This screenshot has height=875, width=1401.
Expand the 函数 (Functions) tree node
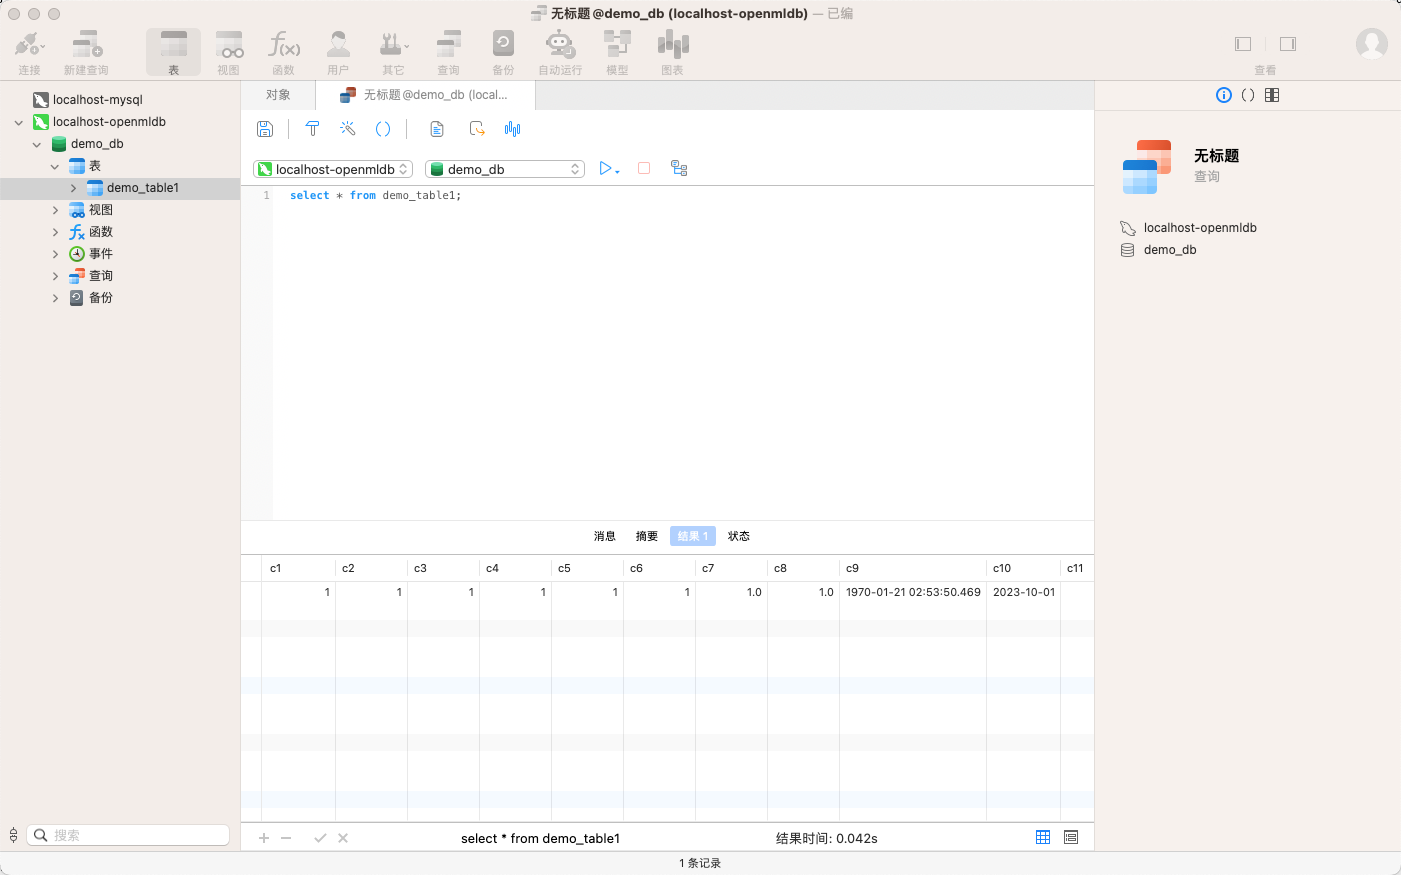(x=55, y=232)
